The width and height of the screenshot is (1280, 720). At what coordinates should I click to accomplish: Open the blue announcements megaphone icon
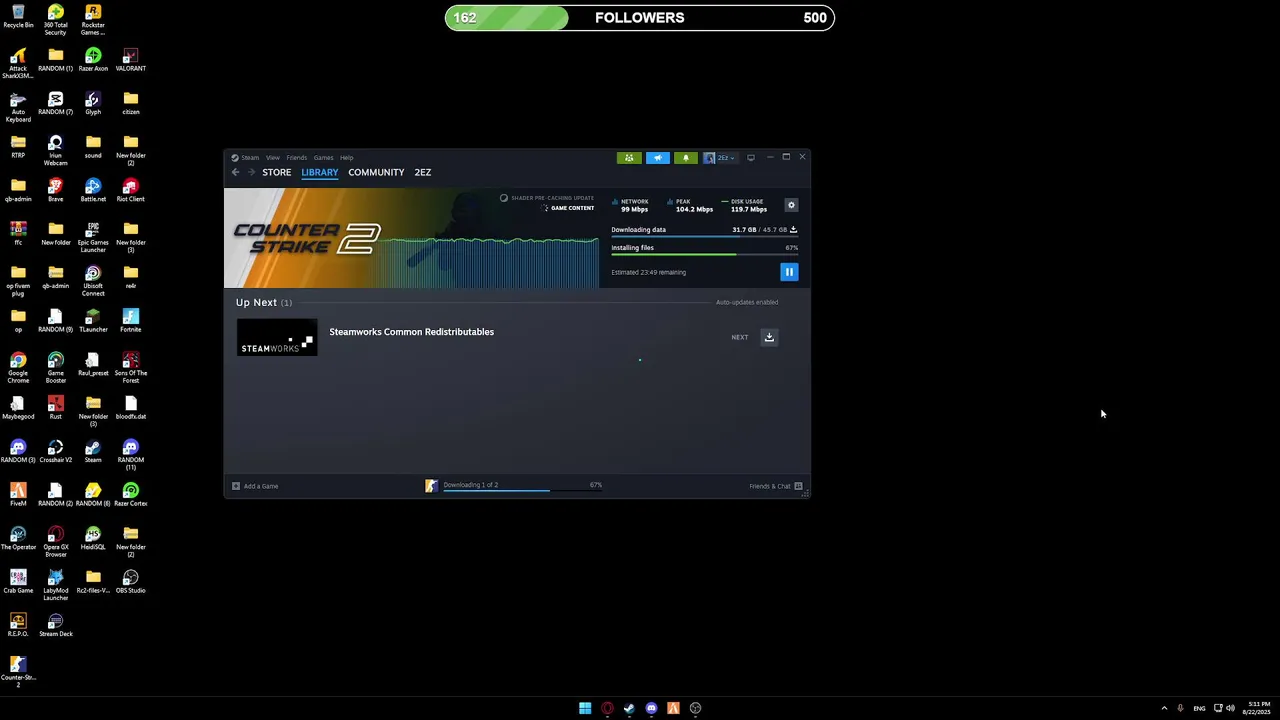(657, 158)
